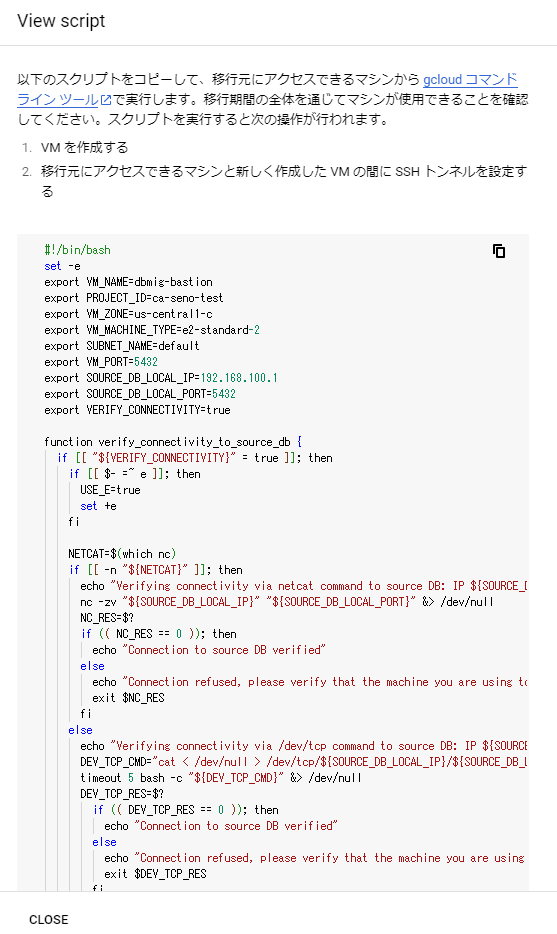Click list item VM を作成する

(85, 148)
